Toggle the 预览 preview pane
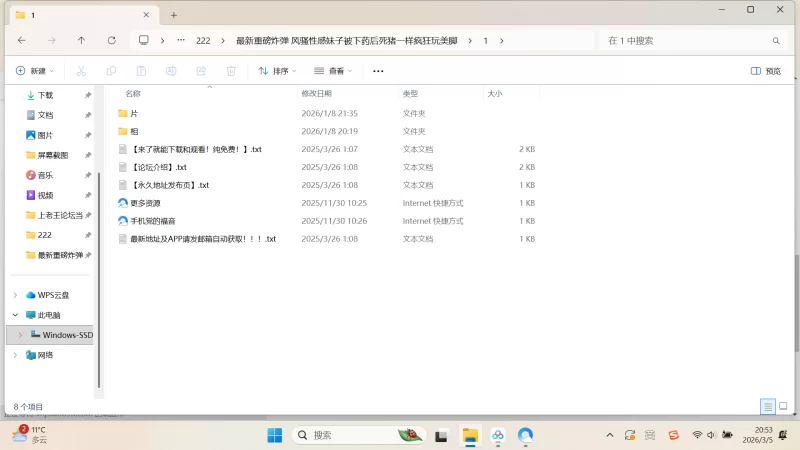This screenshot has width=800, height=450. click(x=766, y=71)
